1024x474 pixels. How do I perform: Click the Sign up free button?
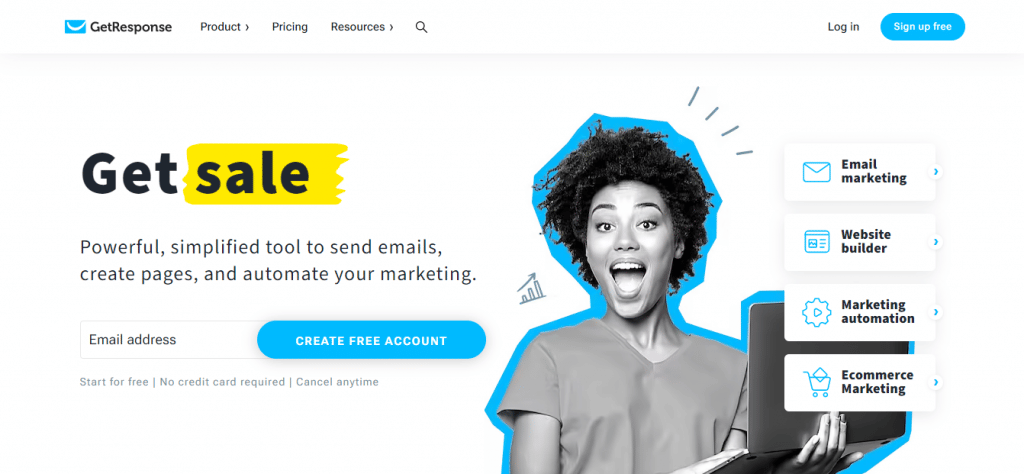click(x=922, y=27)
